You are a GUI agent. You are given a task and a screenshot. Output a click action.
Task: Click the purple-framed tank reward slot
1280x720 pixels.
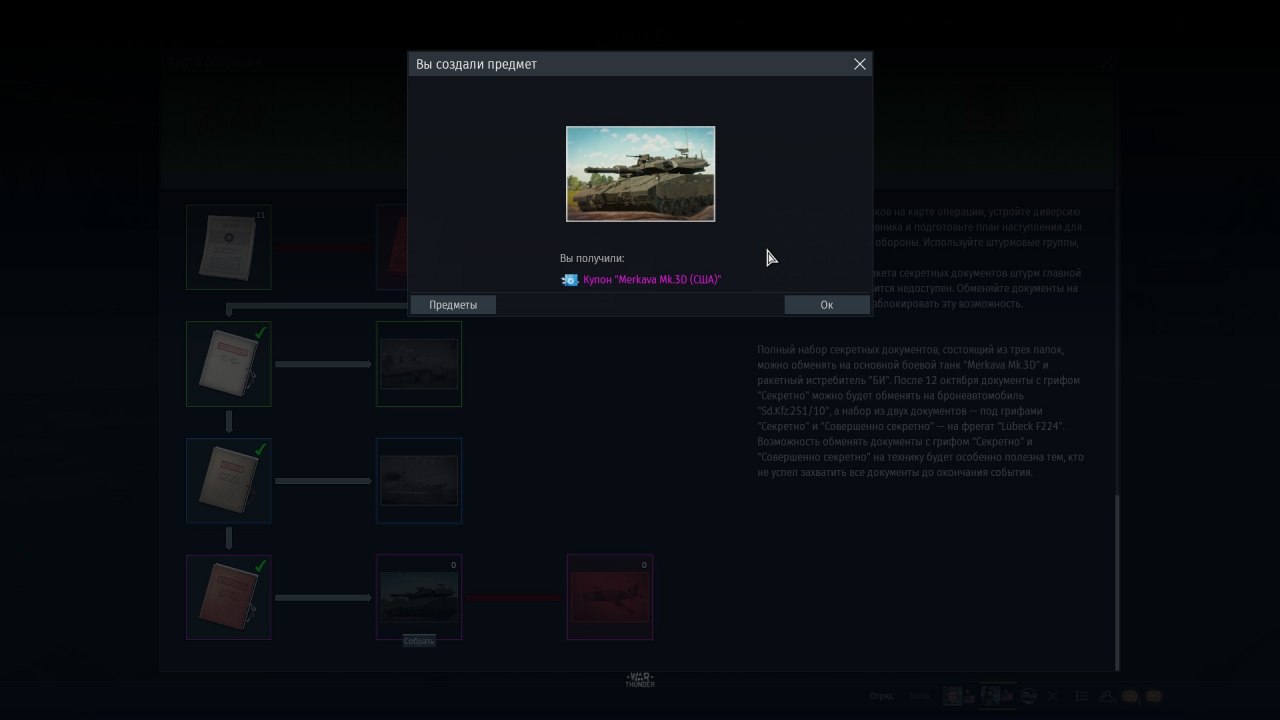[x=419, y=597]
